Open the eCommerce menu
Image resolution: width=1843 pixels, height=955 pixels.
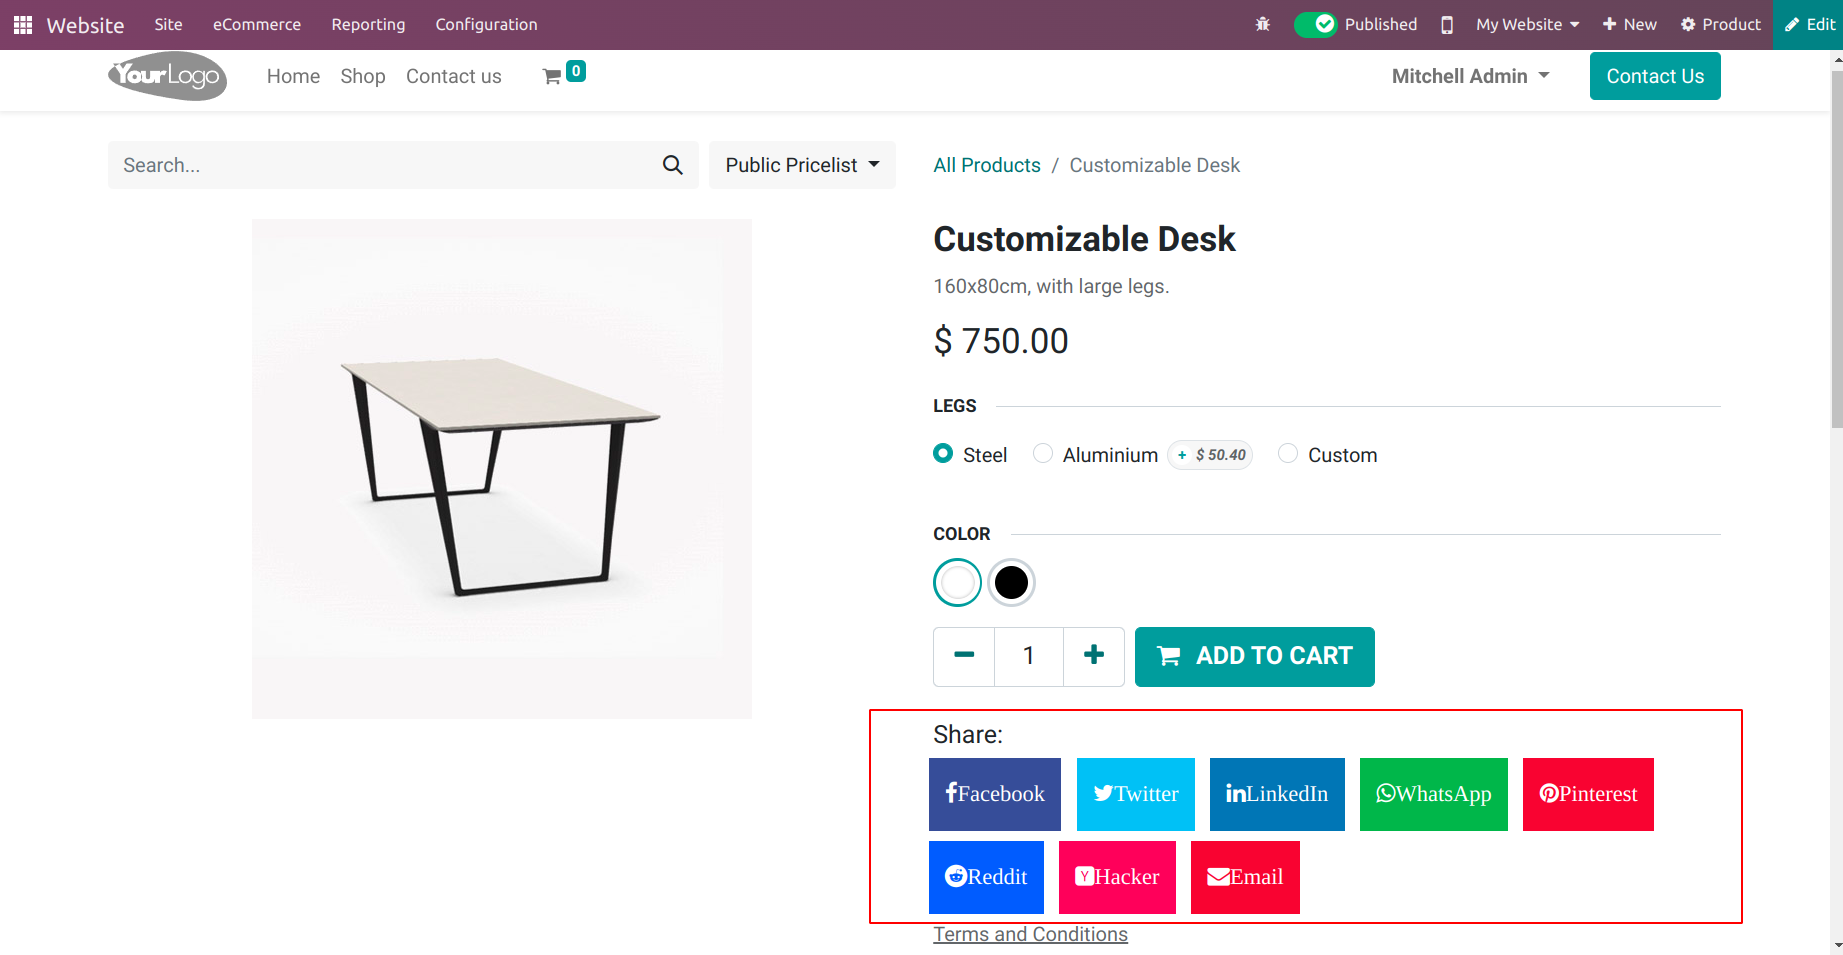click(257, 24)
